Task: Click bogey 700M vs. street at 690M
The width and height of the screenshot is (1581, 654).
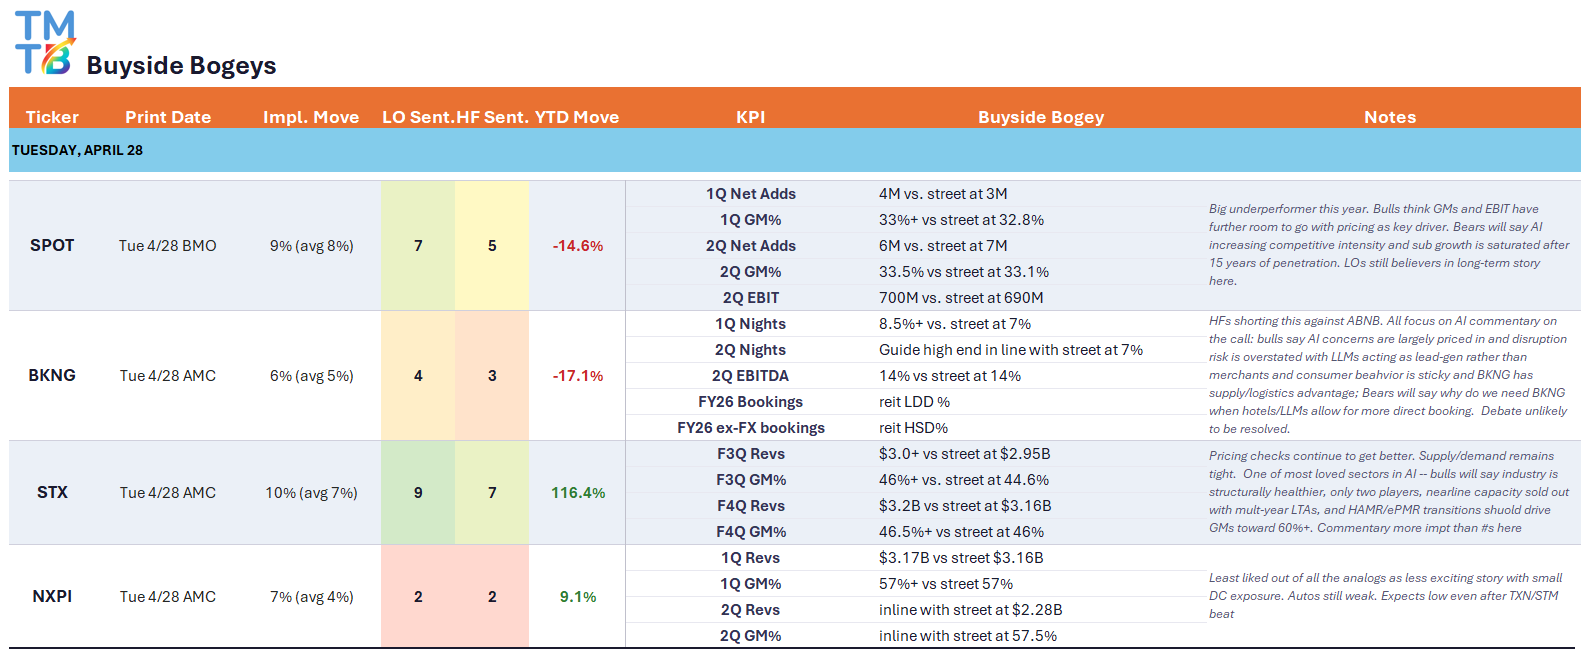Action: click(961, 297)
